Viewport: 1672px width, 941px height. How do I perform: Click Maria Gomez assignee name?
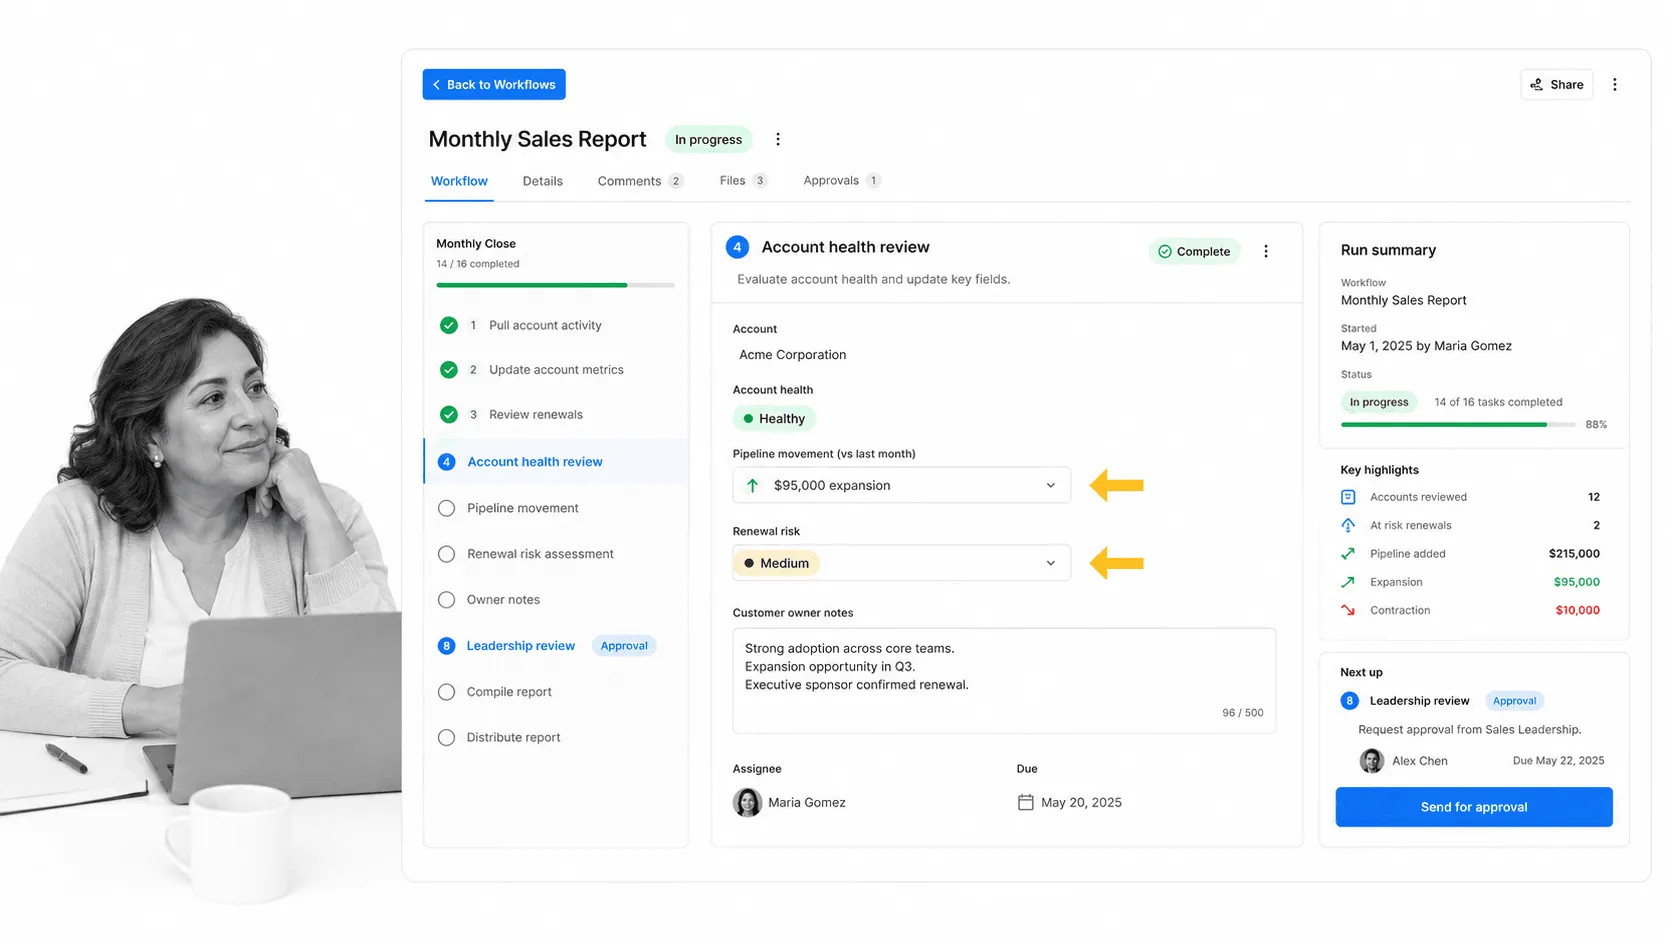806,803
